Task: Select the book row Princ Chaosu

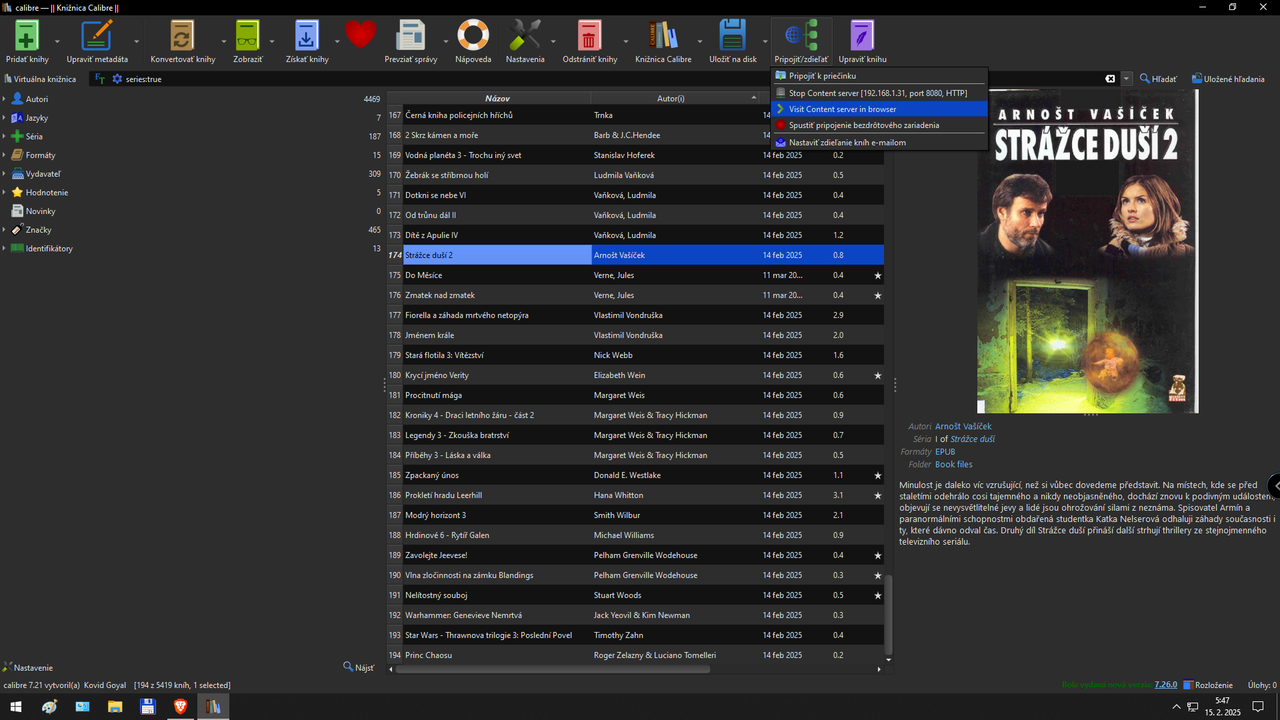Action: [x=643, y=655]
